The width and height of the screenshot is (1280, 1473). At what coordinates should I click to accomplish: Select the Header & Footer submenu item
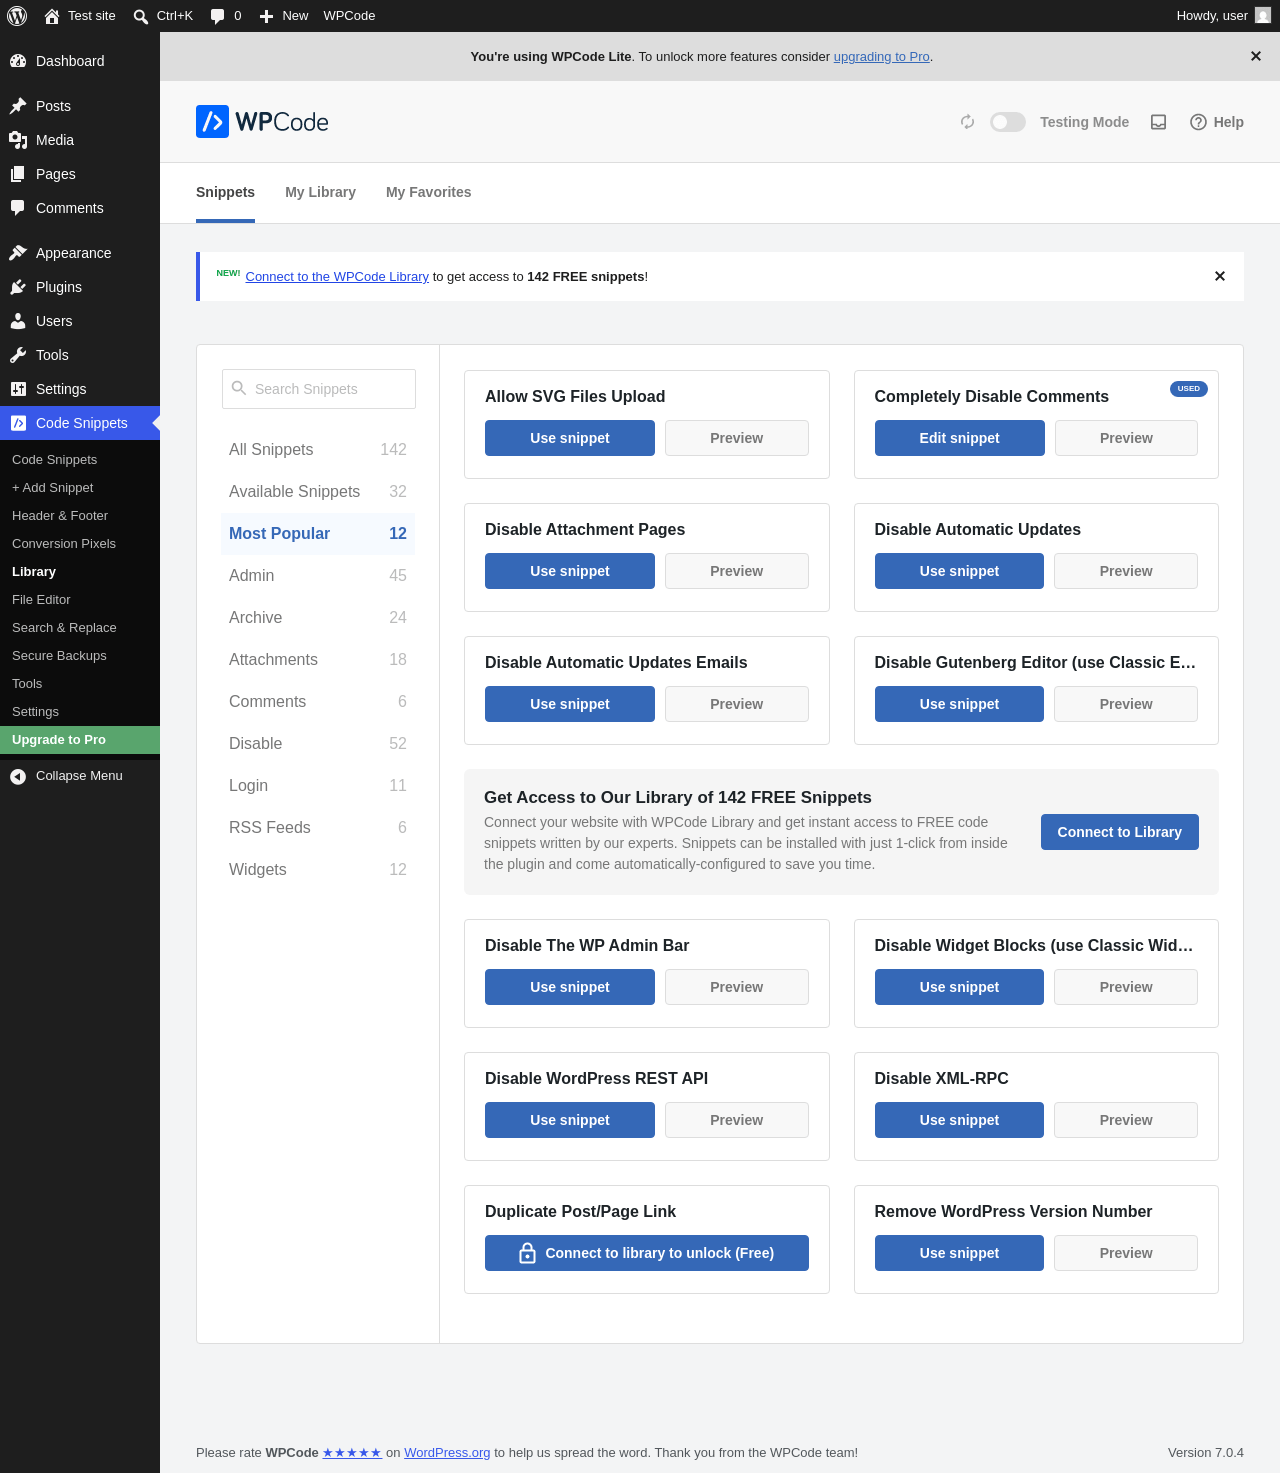tap(80, 516)
